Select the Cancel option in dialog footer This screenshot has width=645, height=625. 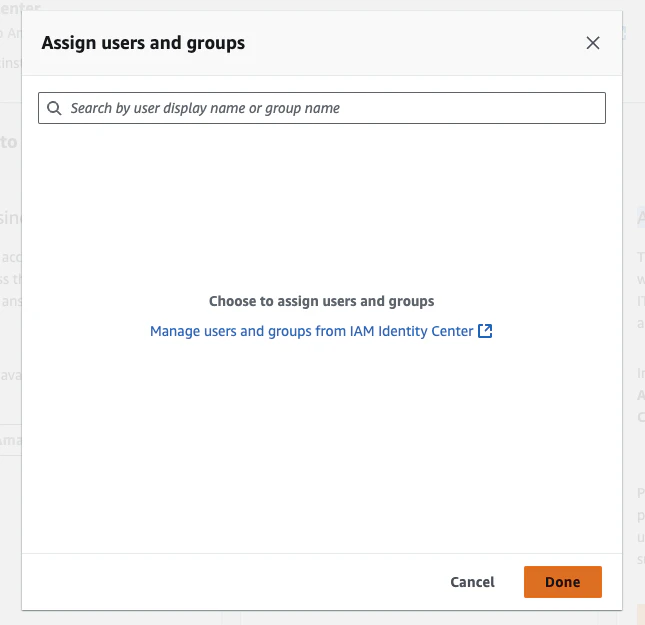(472, 582)
